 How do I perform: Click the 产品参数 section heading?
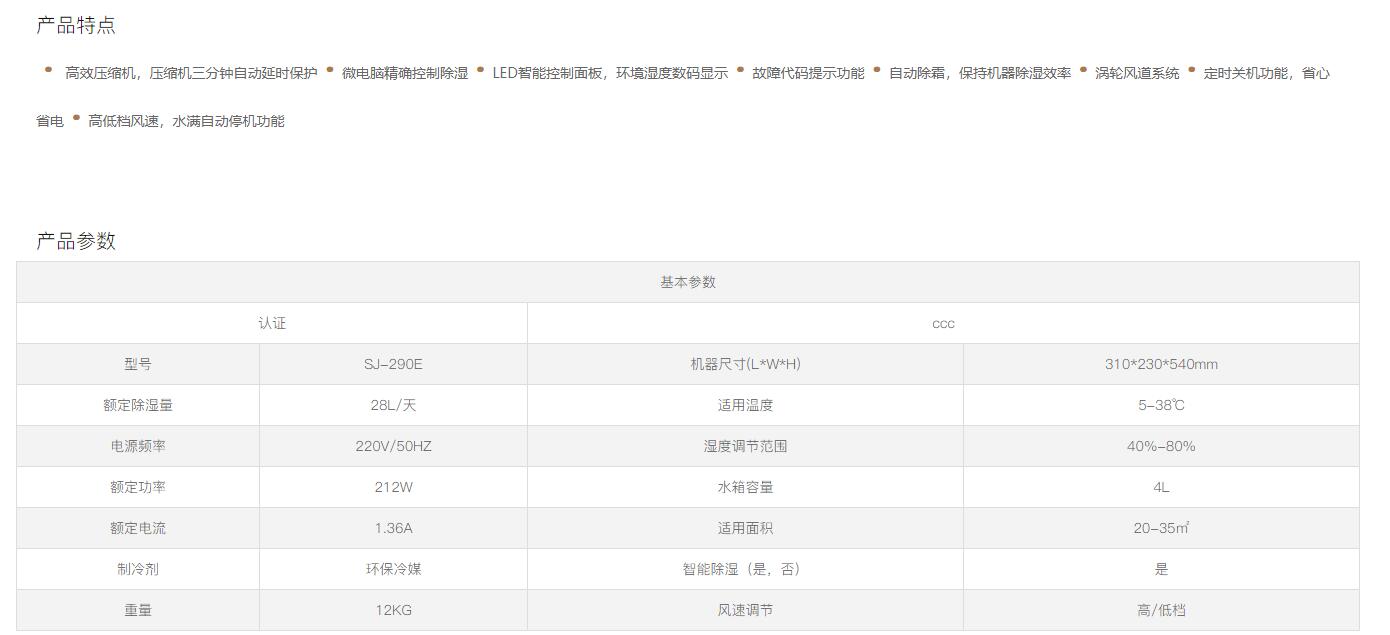76,241
